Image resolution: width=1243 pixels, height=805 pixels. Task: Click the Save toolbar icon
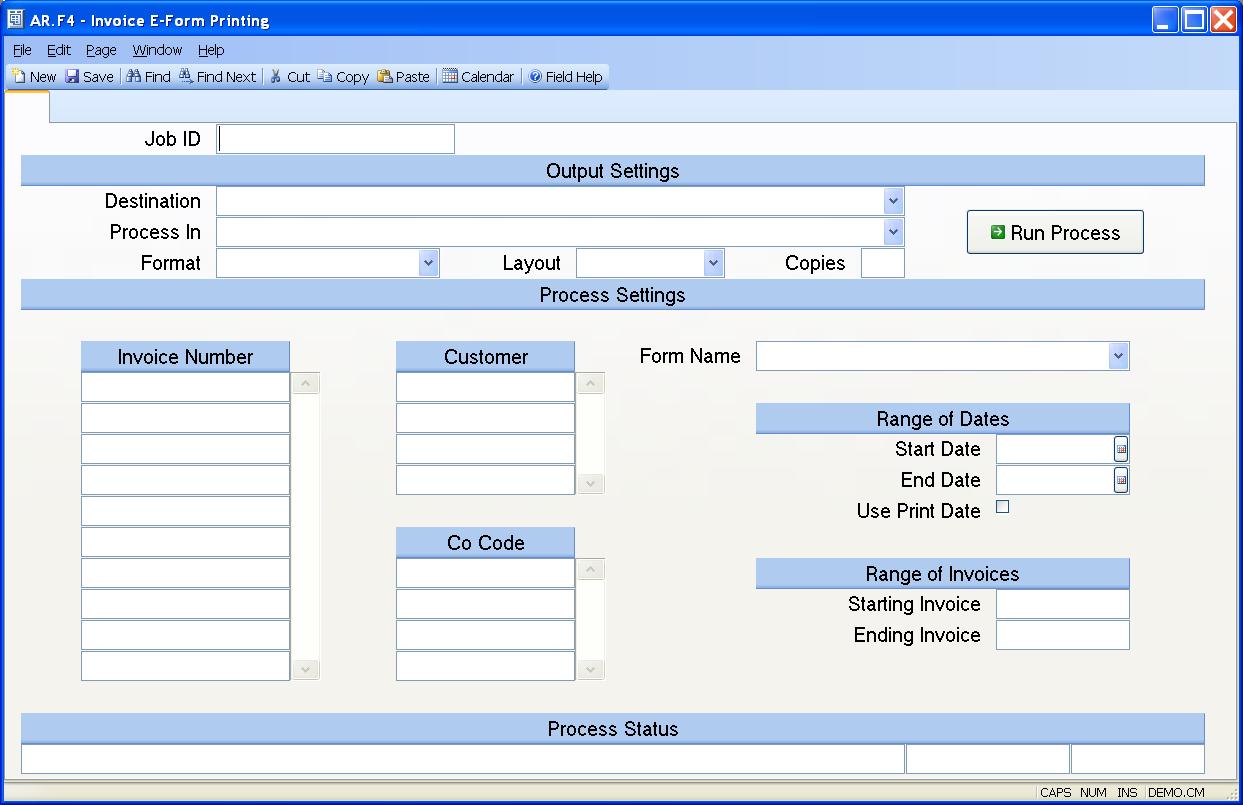coord(72,77)
